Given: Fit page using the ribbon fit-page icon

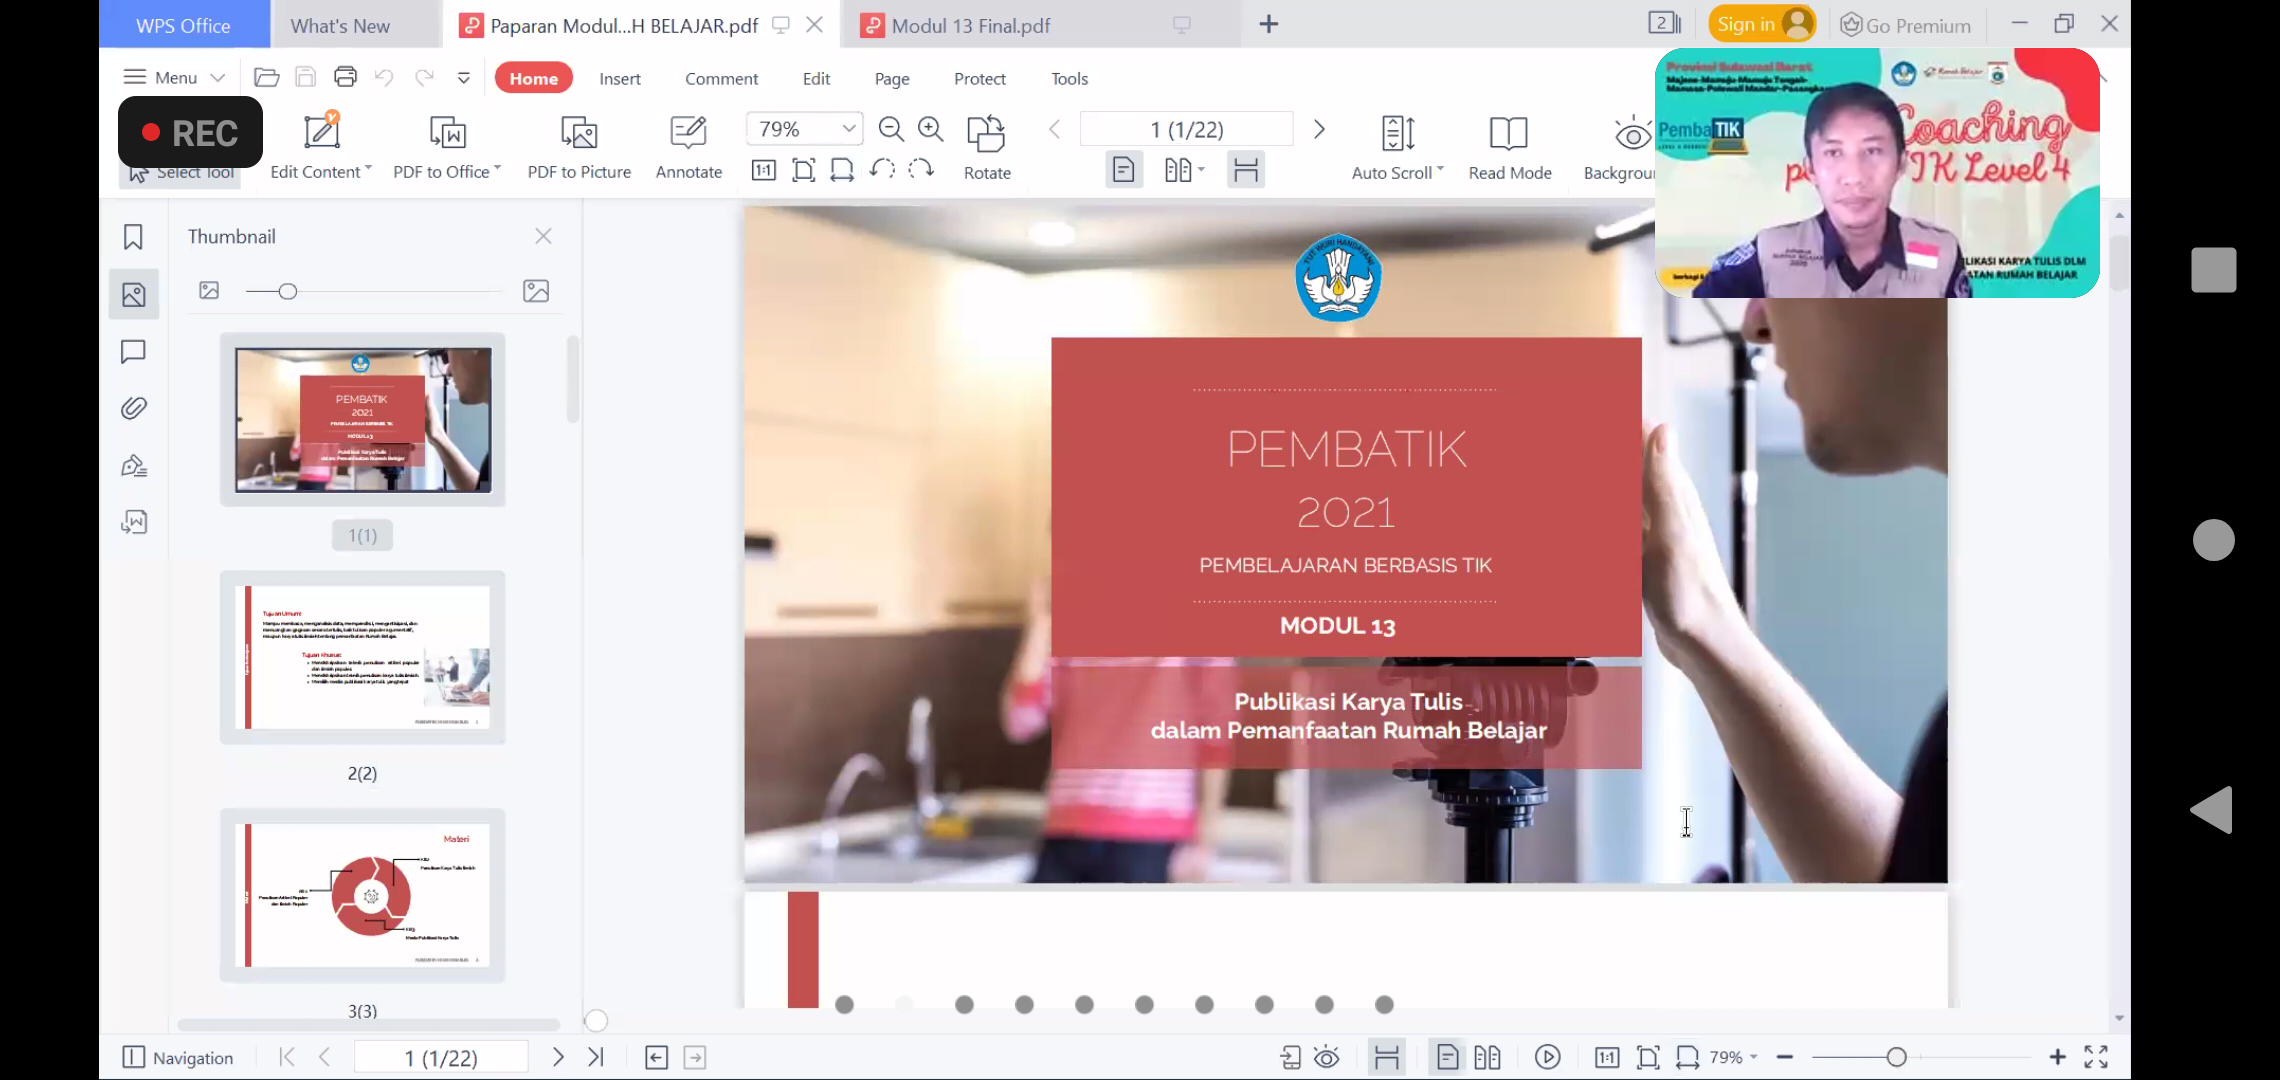Looking at the screenshot, I should (803, 170).
